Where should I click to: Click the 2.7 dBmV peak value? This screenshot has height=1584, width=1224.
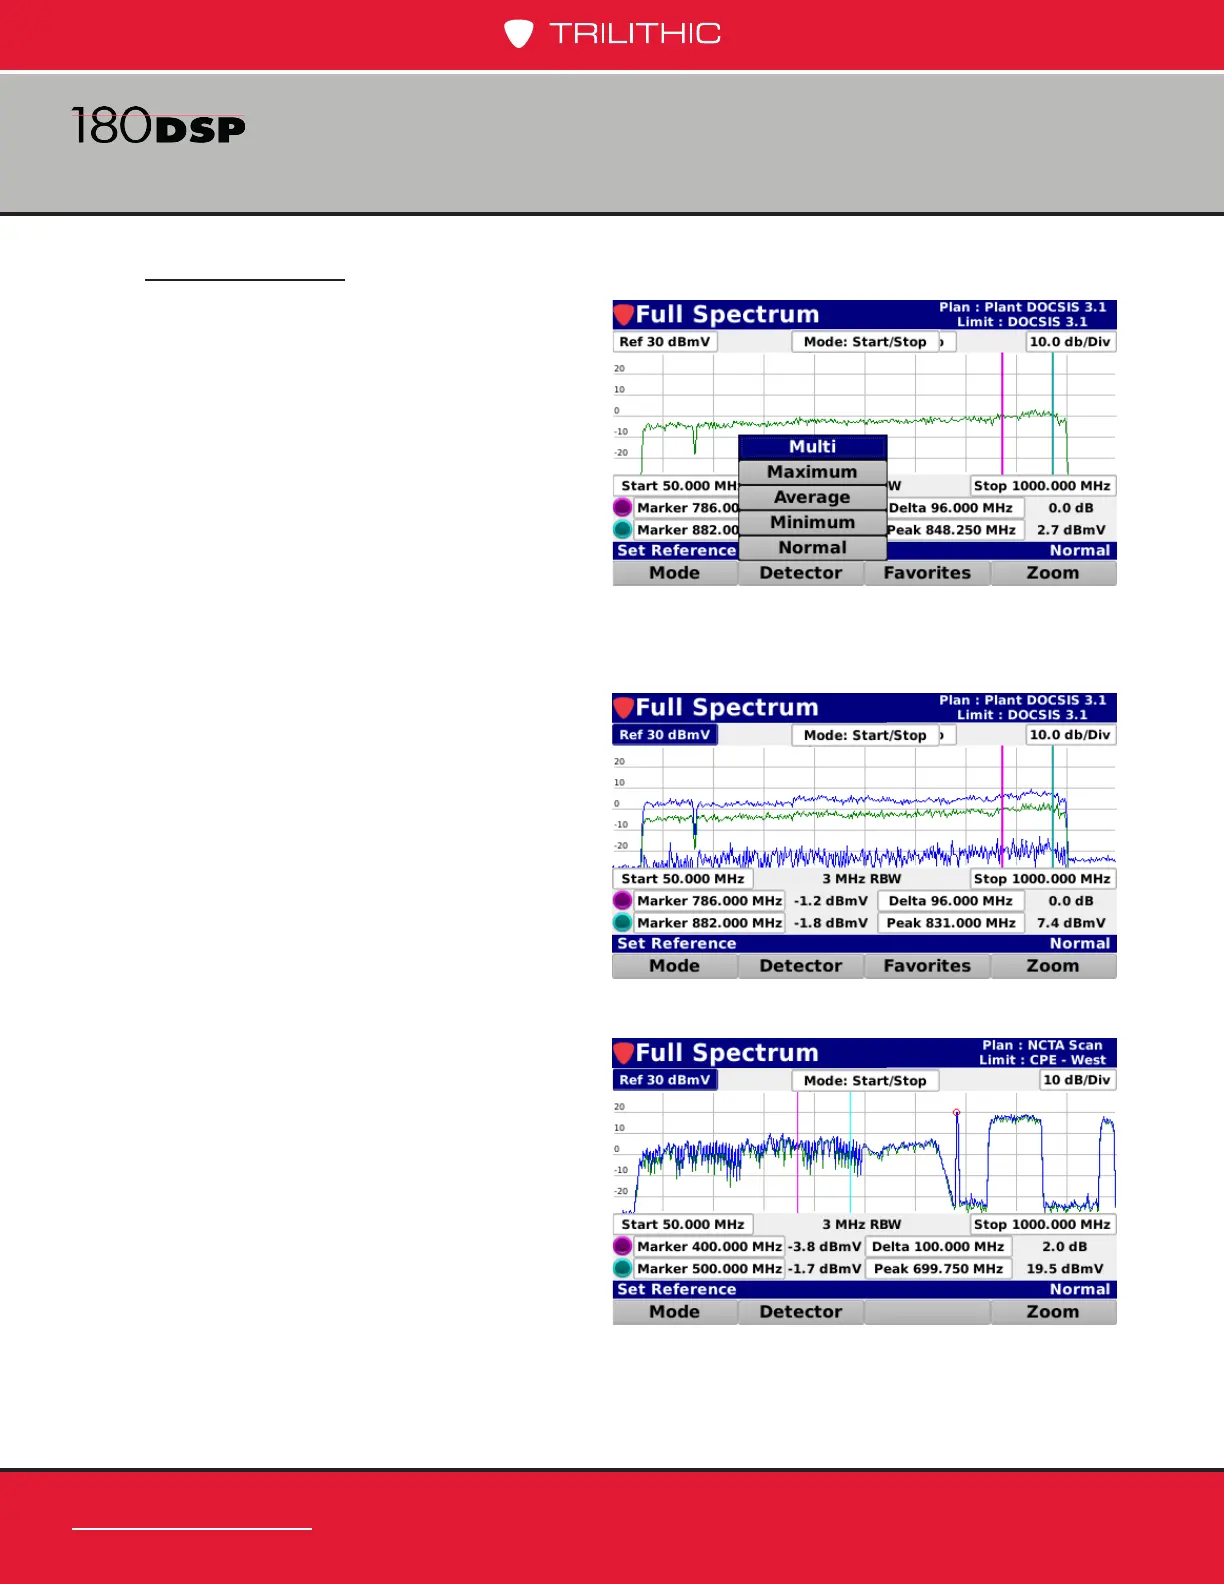point(1071,530)
